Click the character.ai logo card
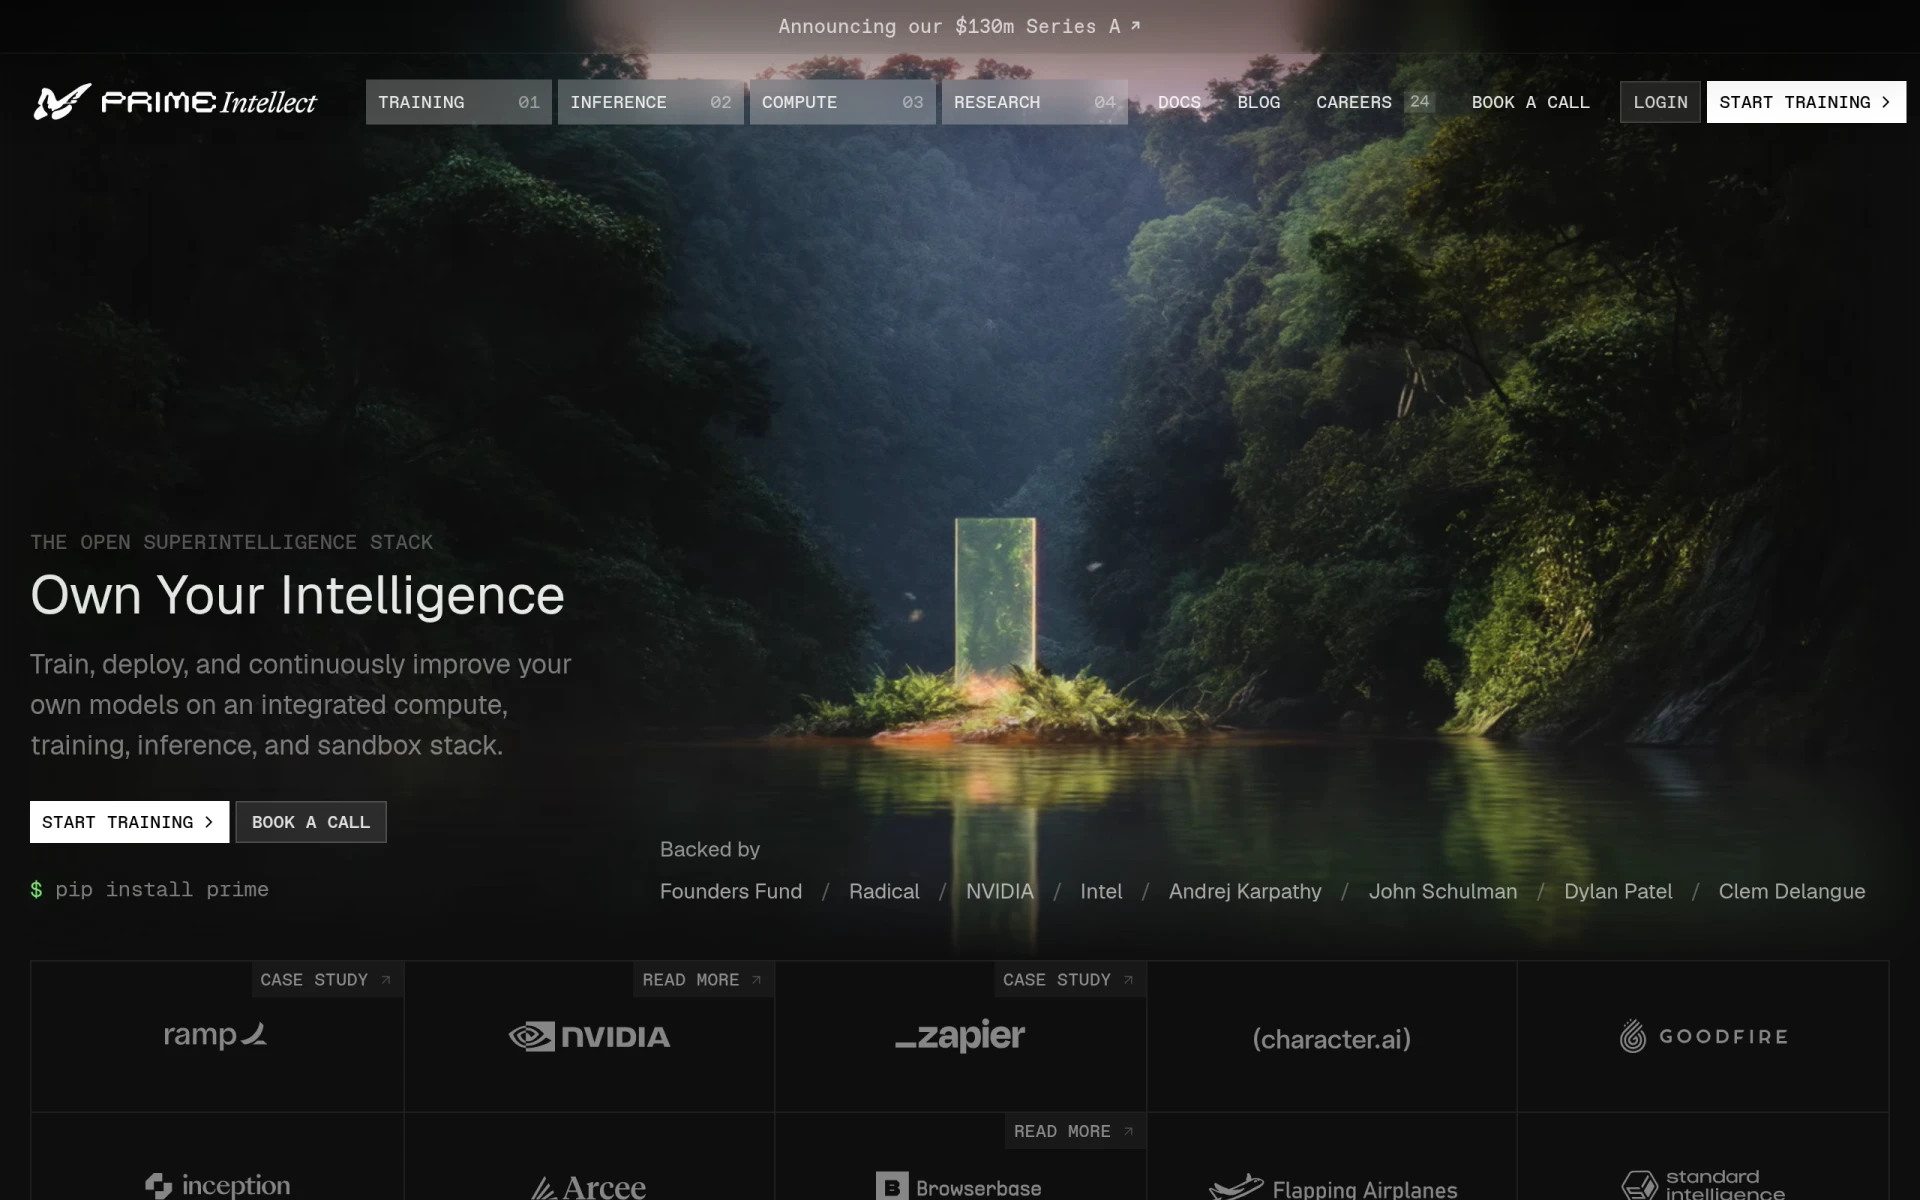This screenshot has height=1200, width=1920. [x=1332, y=1036]
